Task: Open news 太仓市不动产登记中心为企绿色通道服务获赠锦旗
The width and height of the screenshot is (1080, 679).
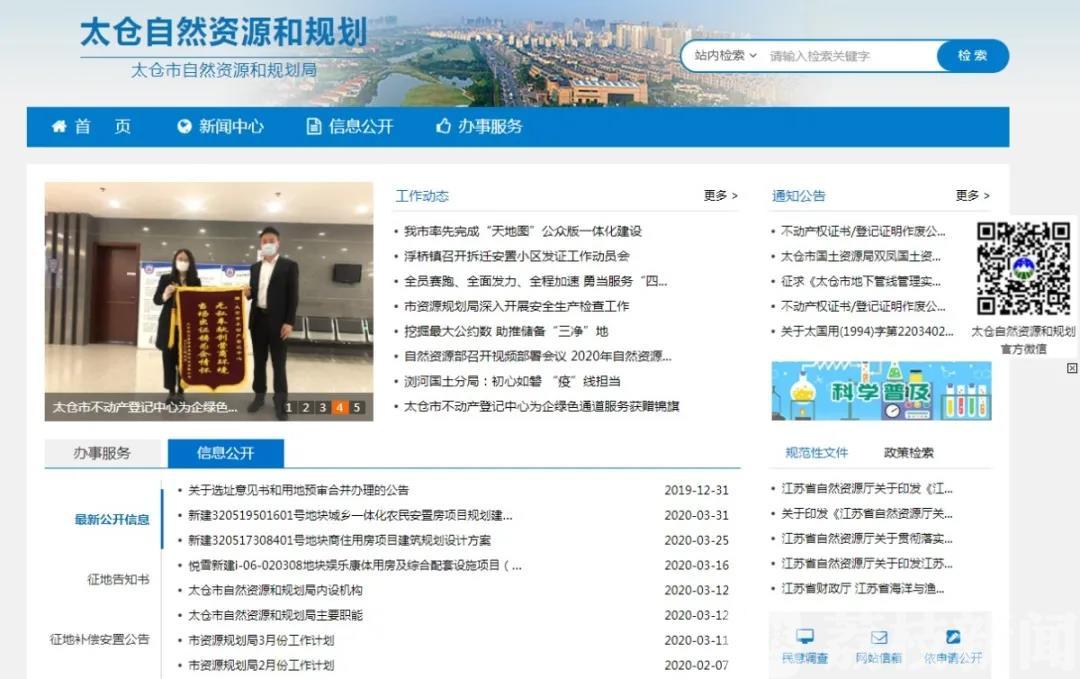Action: tap(541, 406)
